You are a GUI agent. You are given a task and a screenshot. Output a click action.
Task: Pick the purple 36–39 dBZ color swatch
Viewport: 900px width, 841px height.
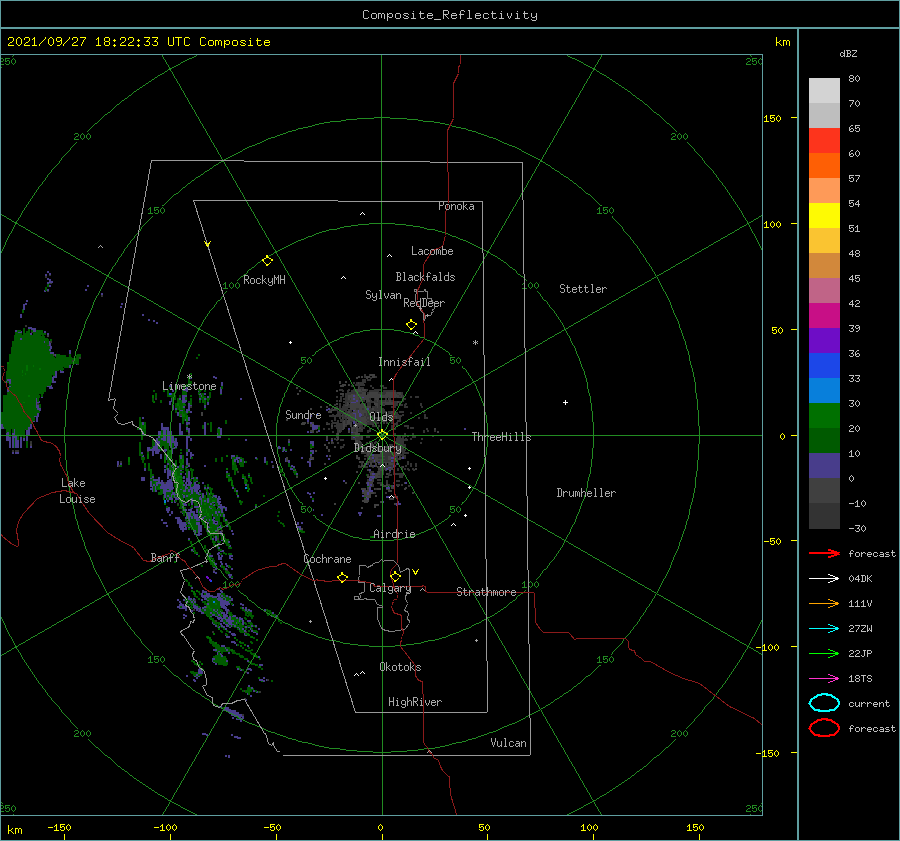click(x=824, y=341)
